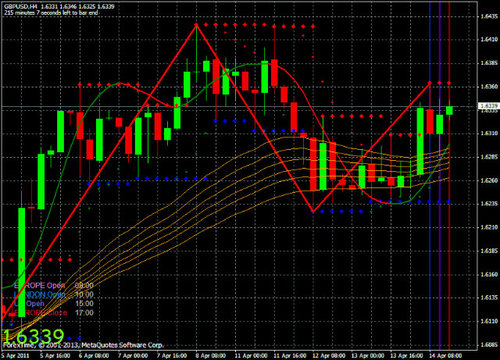Click the 1.6285 price axis label
The height and width of the screenshot is (360, 500).
click(489, 157)
